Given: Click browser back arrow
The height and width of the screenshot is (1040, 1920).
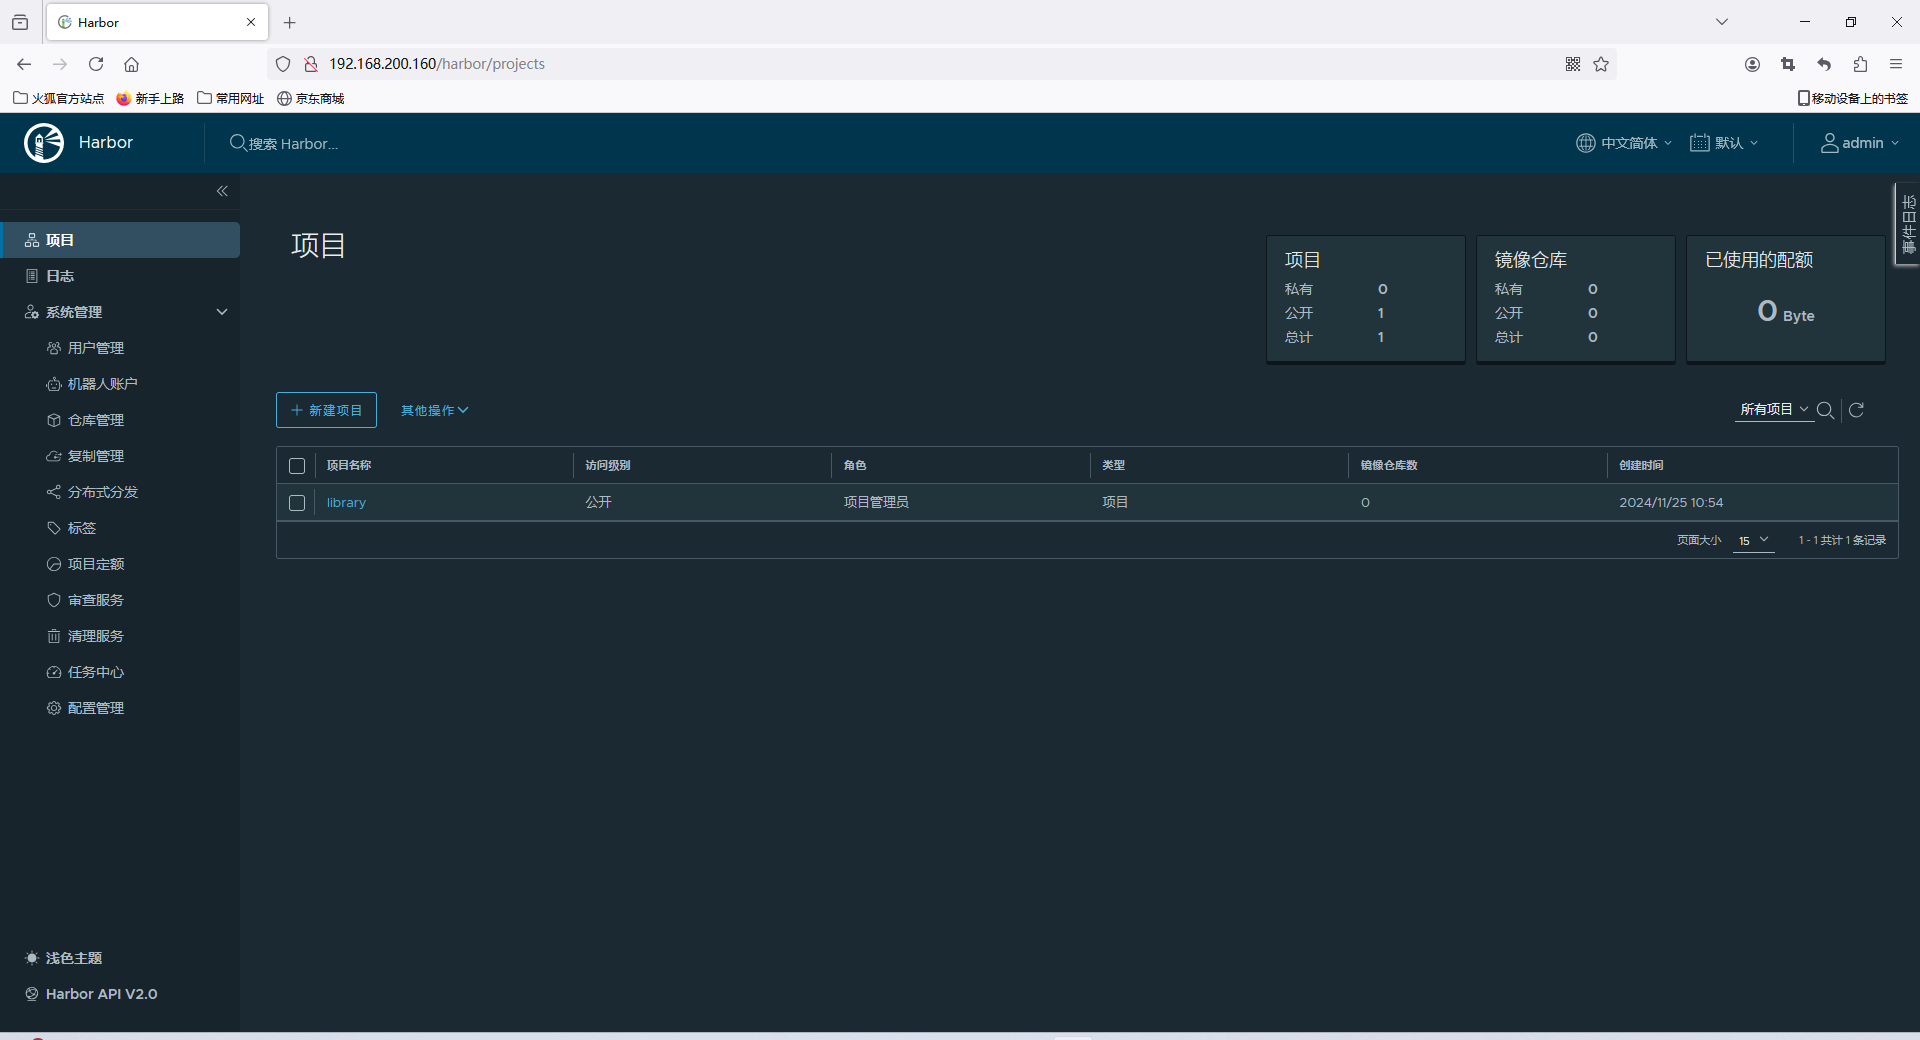Looking at the screenshot, I should (x=24, y=64).
